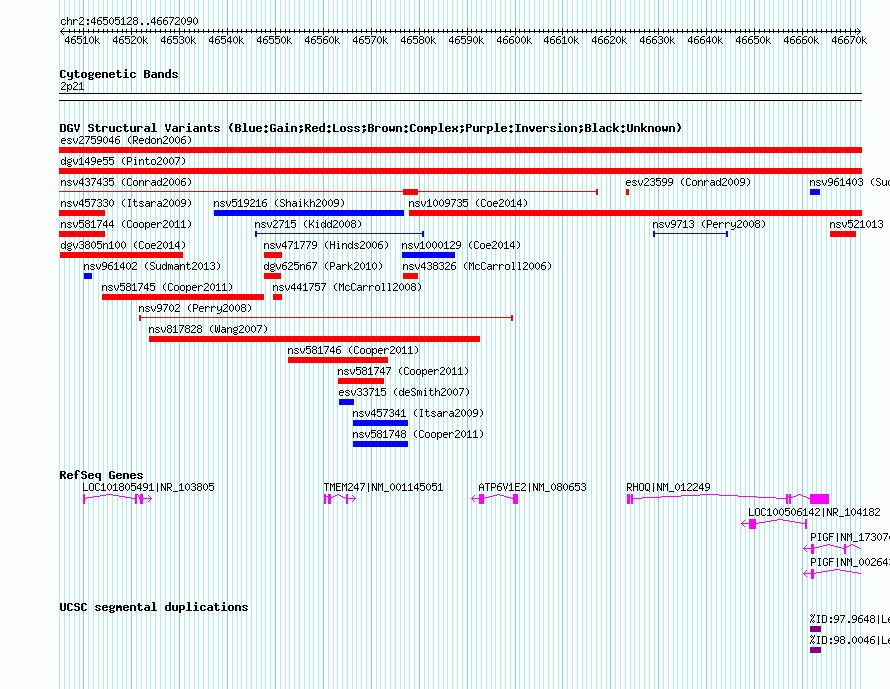The height and width of the screenshot is (689, 890).
Task: Click the nsv9713 (Perry2008) thin blue line
Action: point(690,234)
